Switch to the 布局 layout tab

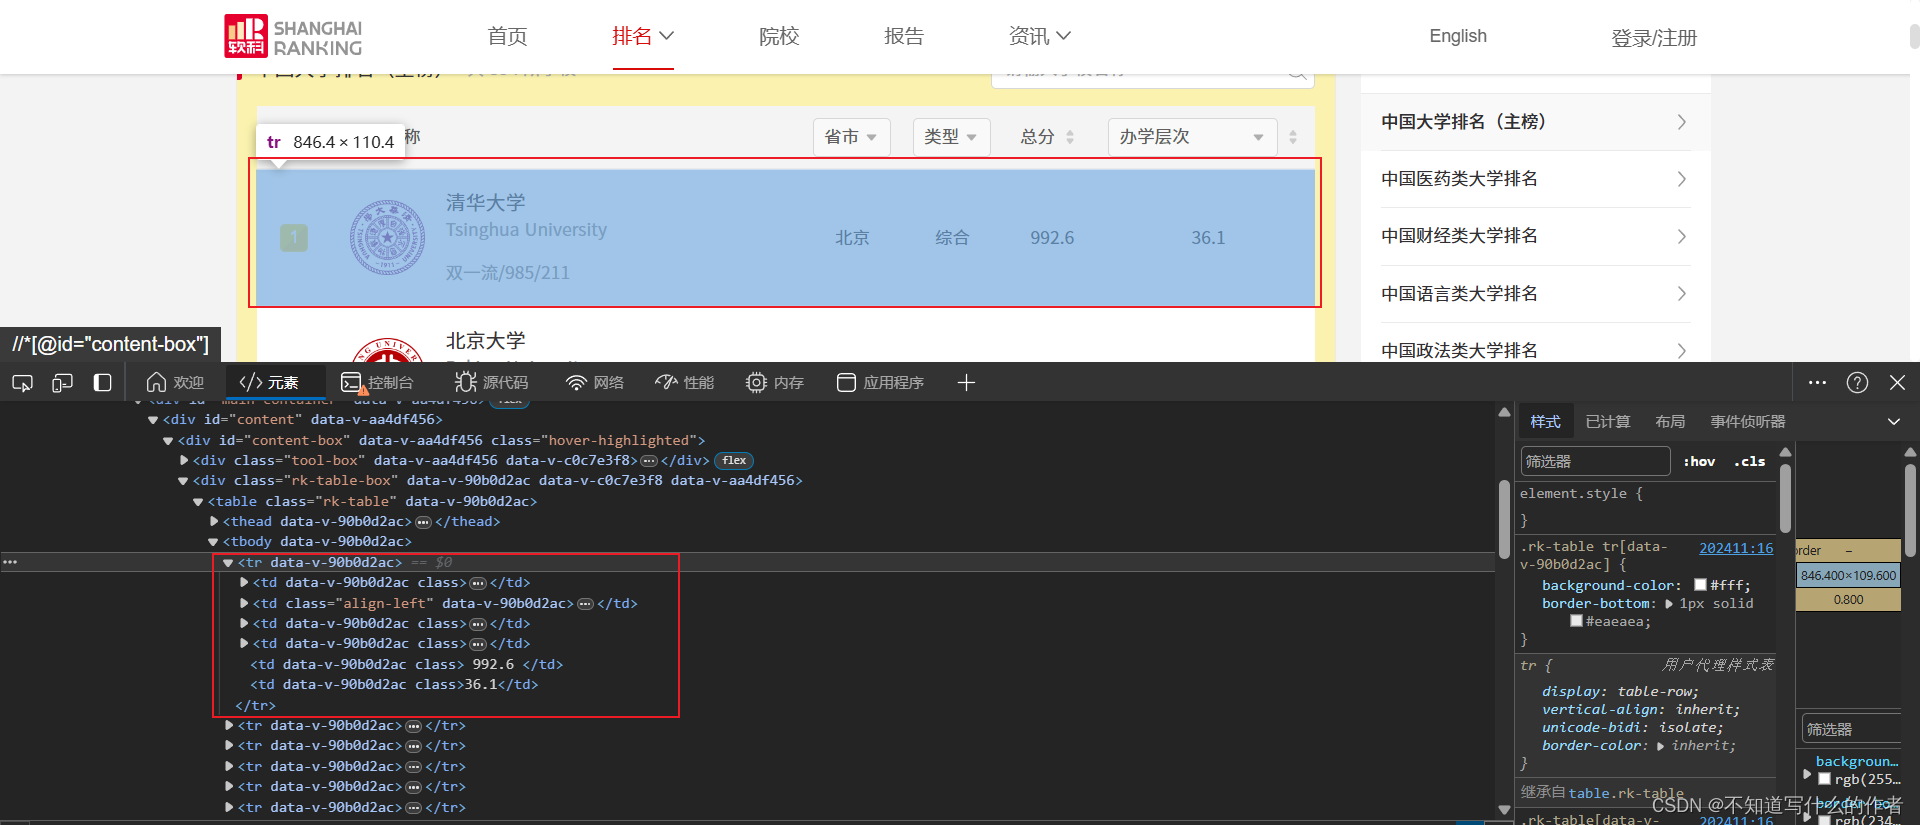point(1670,422)
